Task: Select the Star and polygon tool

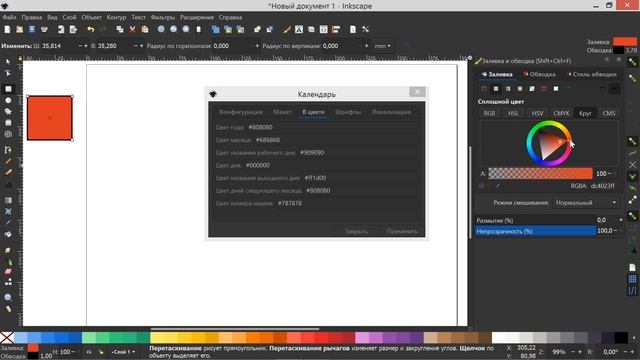Action: tap(8, 111)
